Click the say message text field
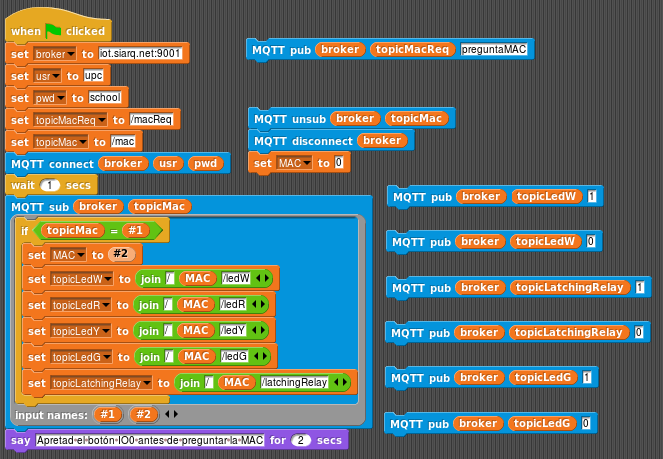The width and height of the screenshot is (663, 459). (150, 440)
